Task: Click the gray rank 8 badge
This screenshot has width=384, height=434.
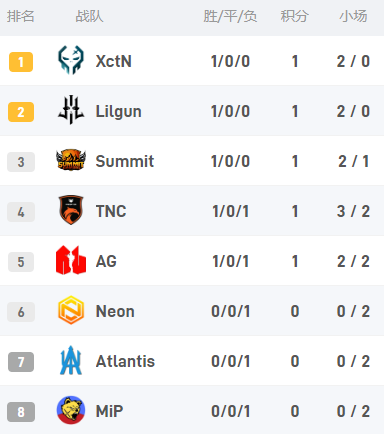Action: click(21, 412)
